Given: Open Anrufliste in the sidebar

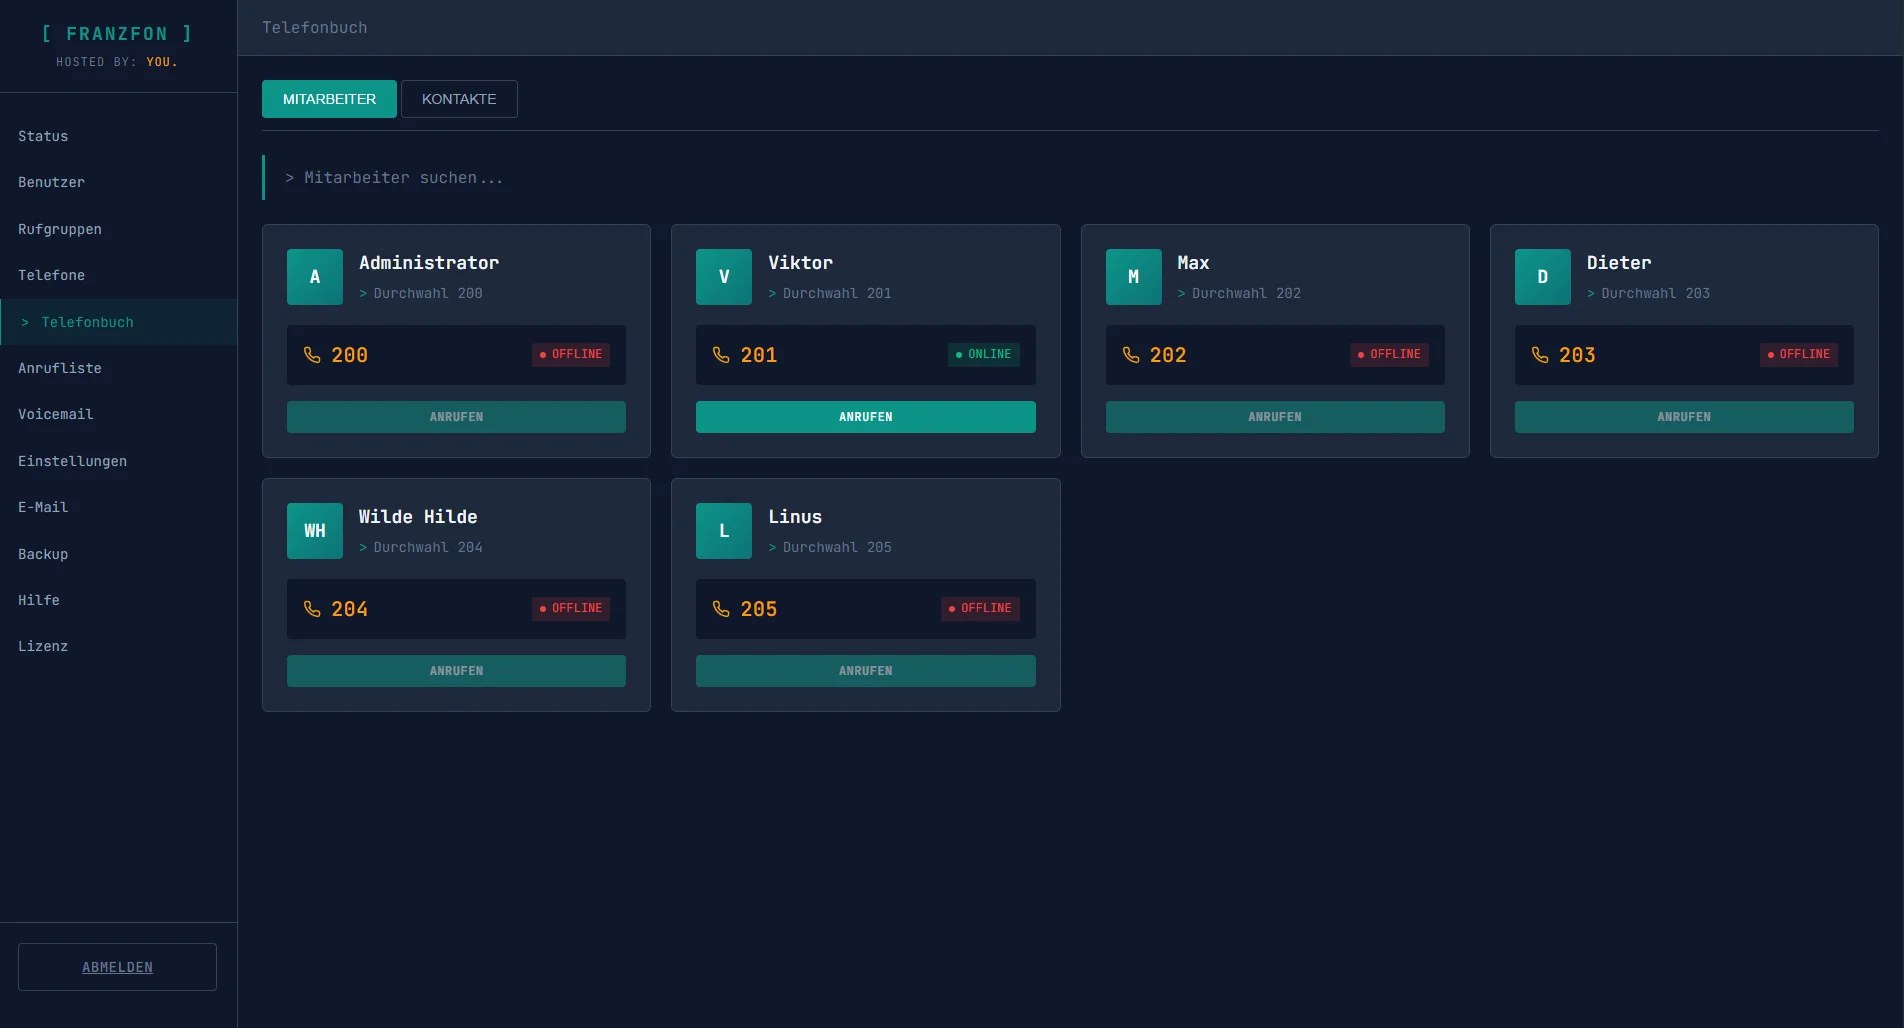Looking at the screenshot, I should pyautogui.click(x=60, y=368).
